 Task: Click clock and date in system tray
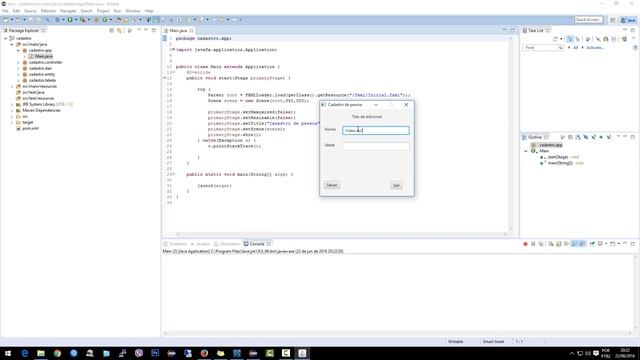[x=625, y=353]
